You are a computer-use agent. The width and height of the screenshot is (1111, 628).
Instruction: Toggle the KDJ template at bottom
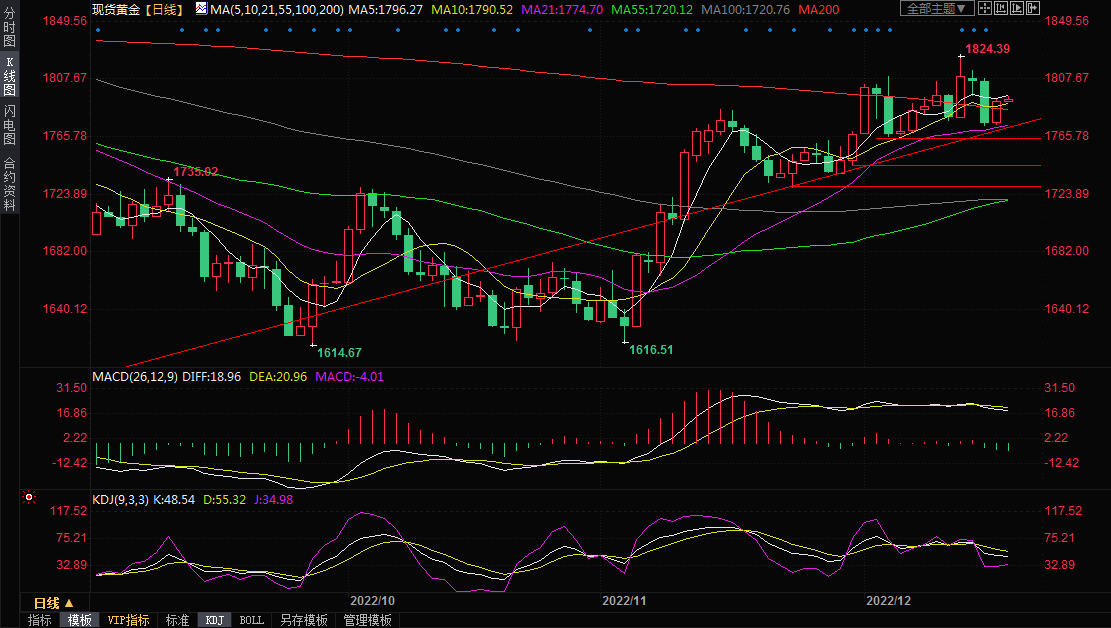[x=214, y=620]
